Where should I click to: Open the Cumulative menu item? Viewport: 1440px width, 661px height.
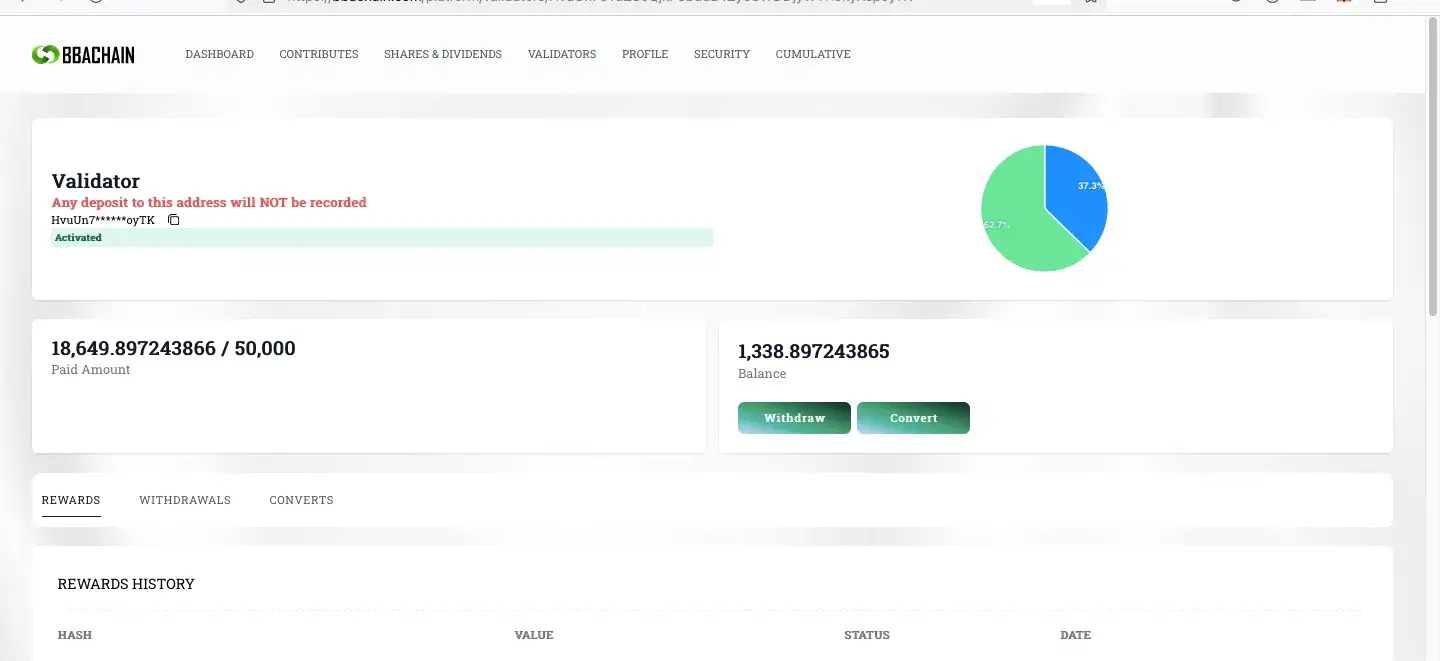[812, 54]
